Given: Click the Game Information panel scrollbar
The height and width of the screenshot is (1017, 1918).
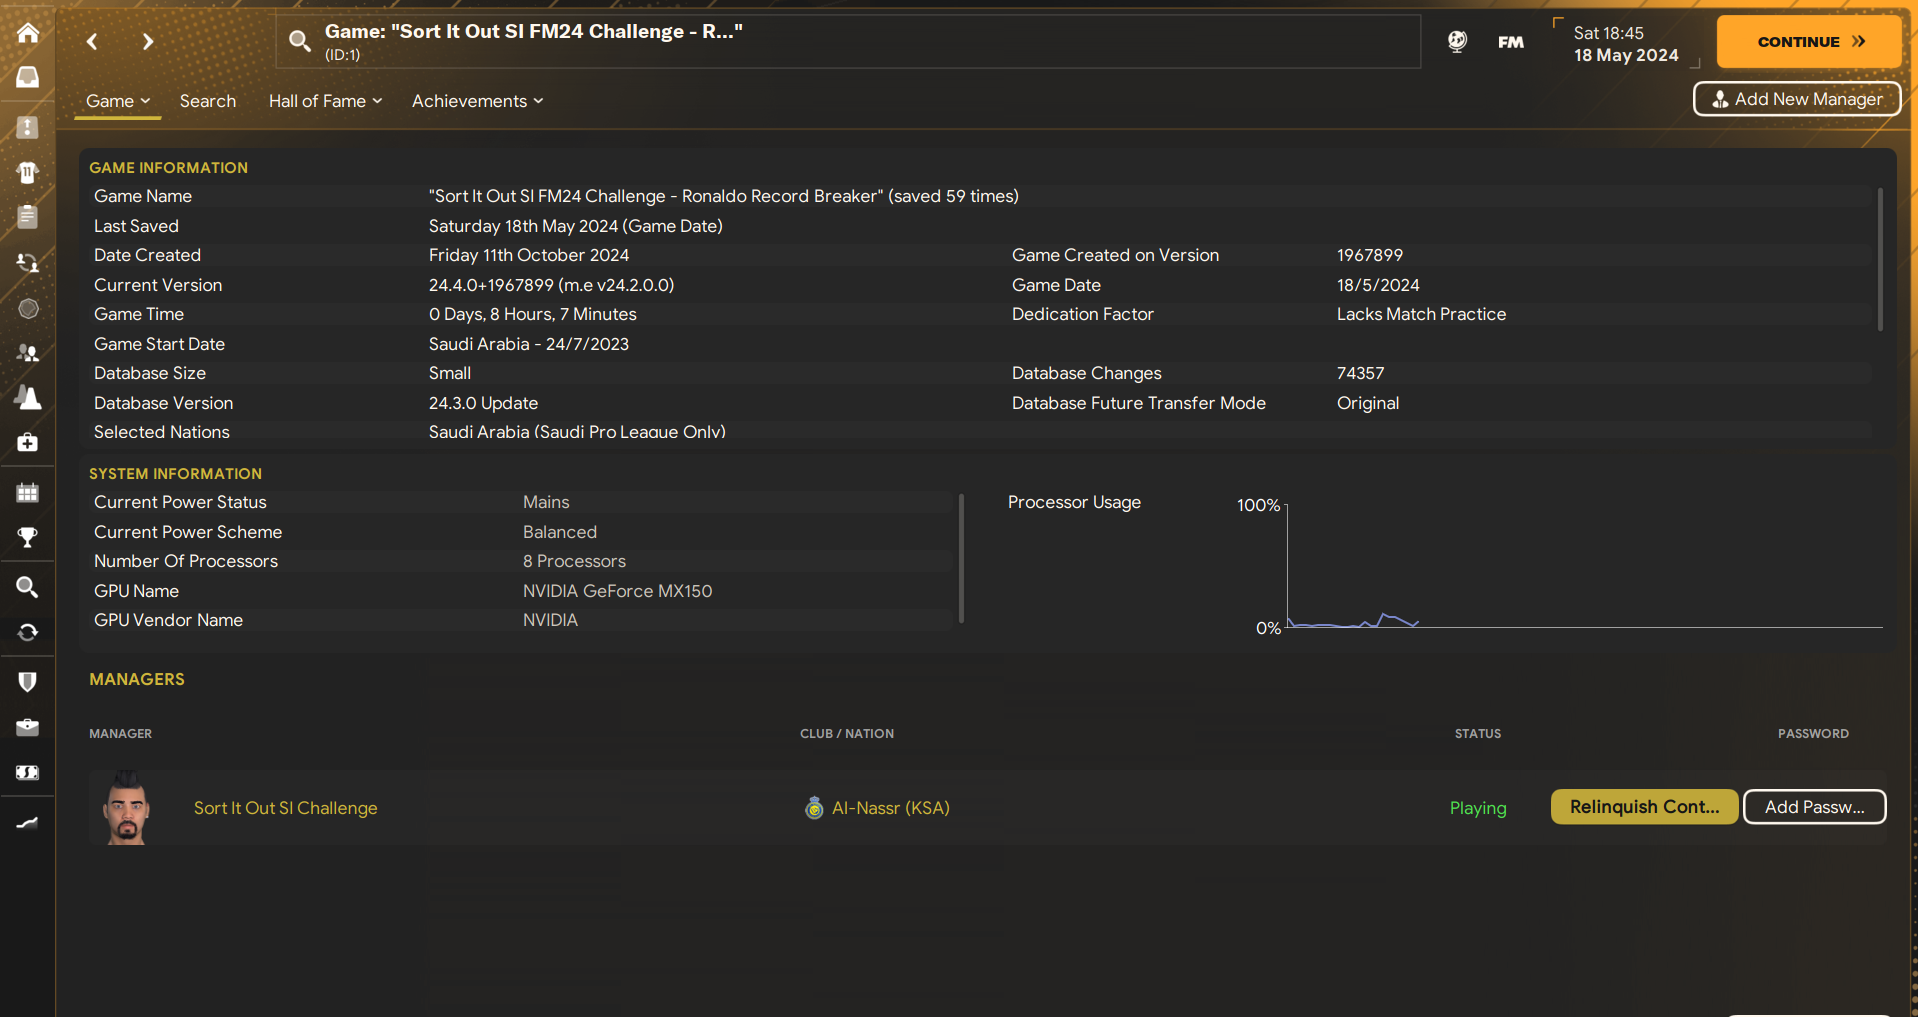Looking at the screenshot, I should pyautogui.click(x=1880, y=259).
